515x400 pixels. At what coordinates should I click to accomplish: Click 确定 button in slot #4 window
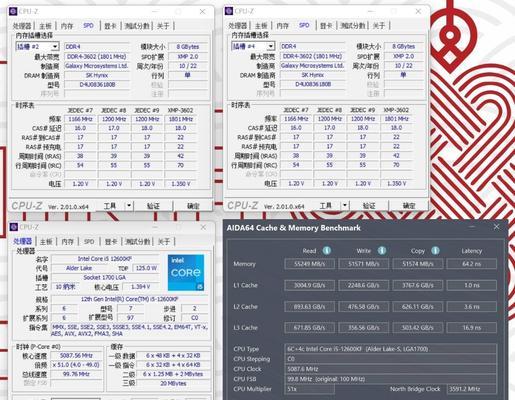coord(409,206)
